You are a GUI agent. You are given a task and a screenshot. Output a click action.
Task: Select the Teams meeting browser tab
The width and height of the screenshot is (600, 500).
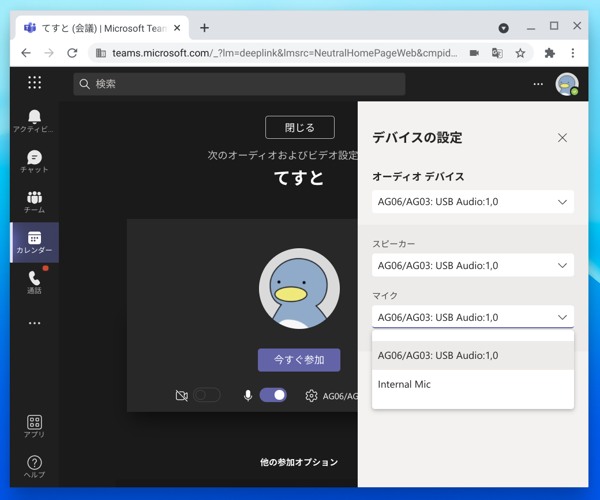[103, 28]
